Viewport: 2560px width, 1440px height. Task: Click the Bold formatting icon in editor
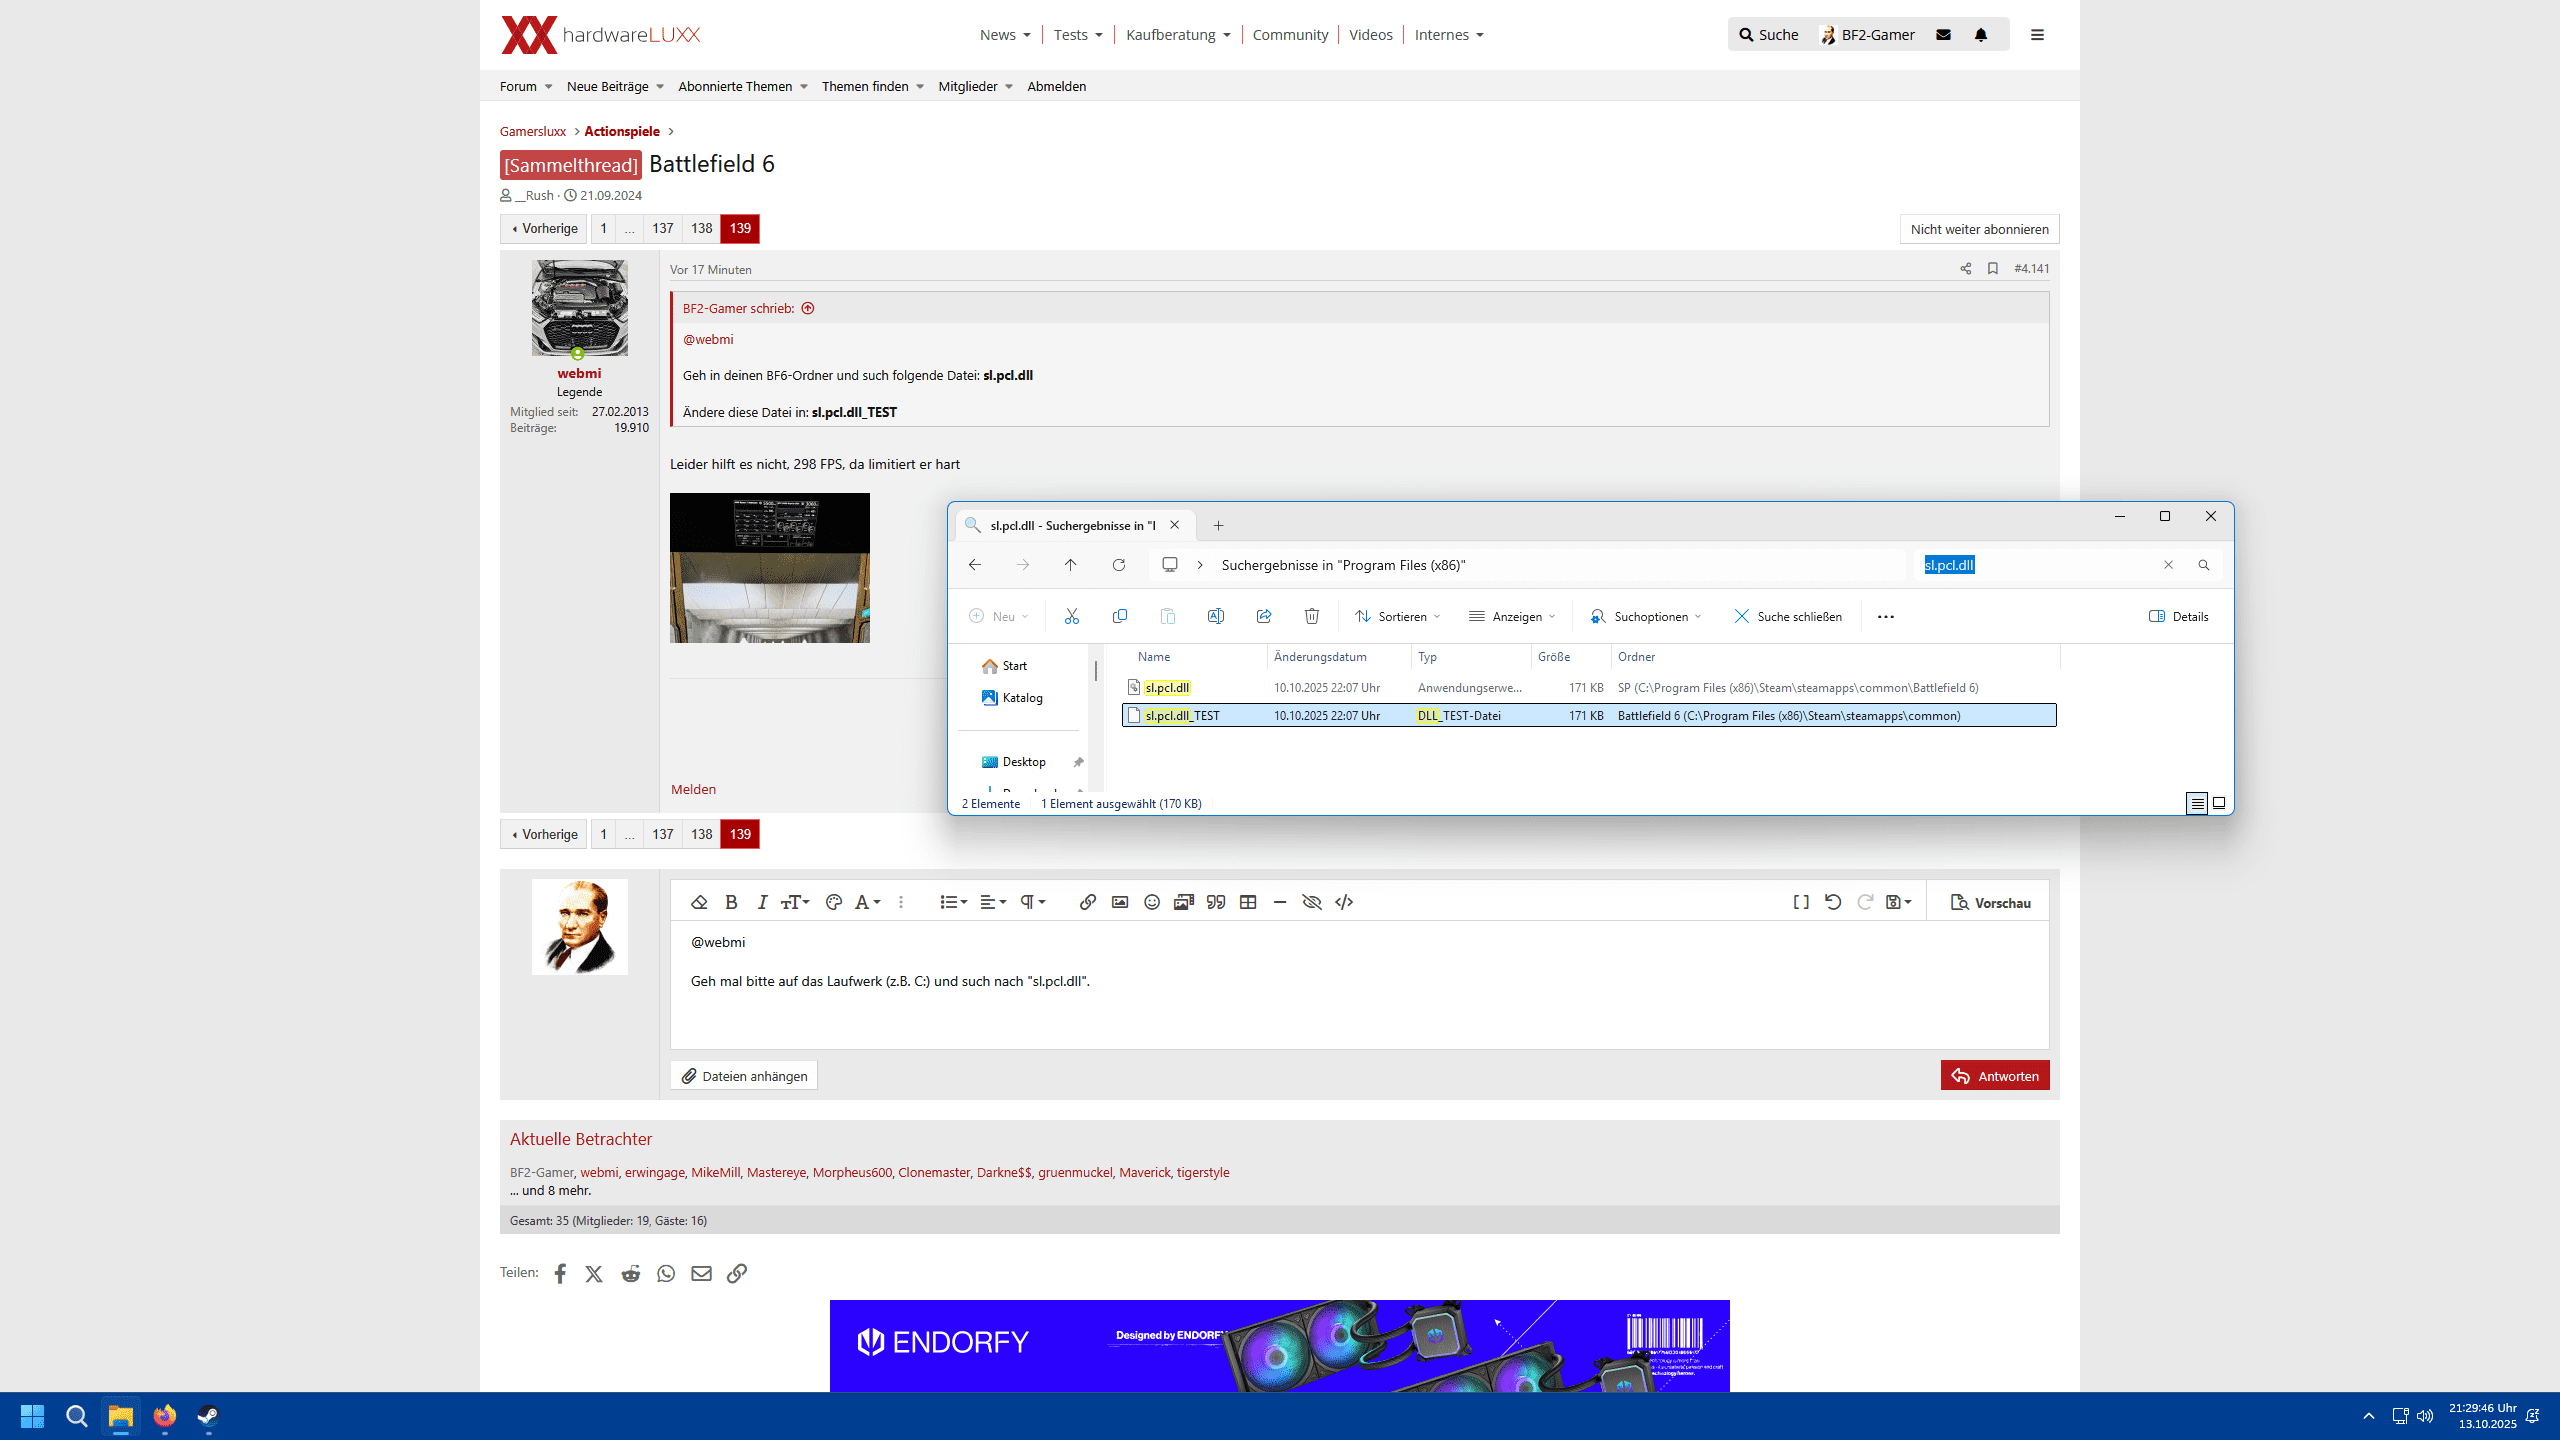[x=731, y=902]
